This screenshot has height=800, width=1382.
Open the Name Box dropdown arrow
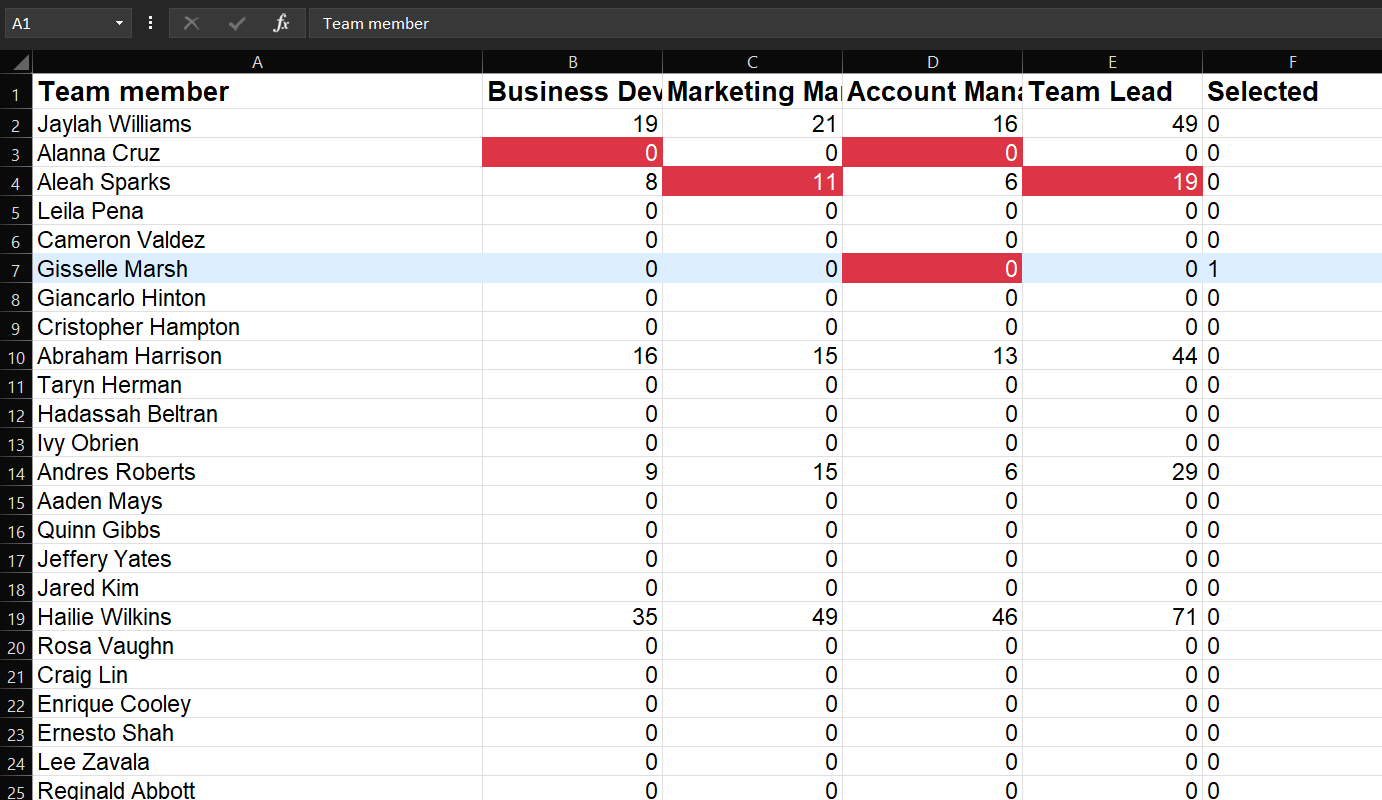pos(119,23)
